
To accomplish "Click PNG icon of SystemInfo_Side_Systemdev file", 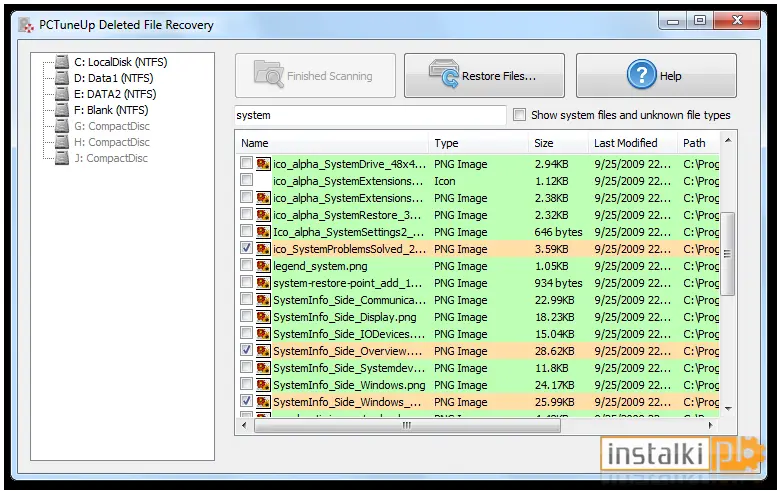I will point(263,368).
